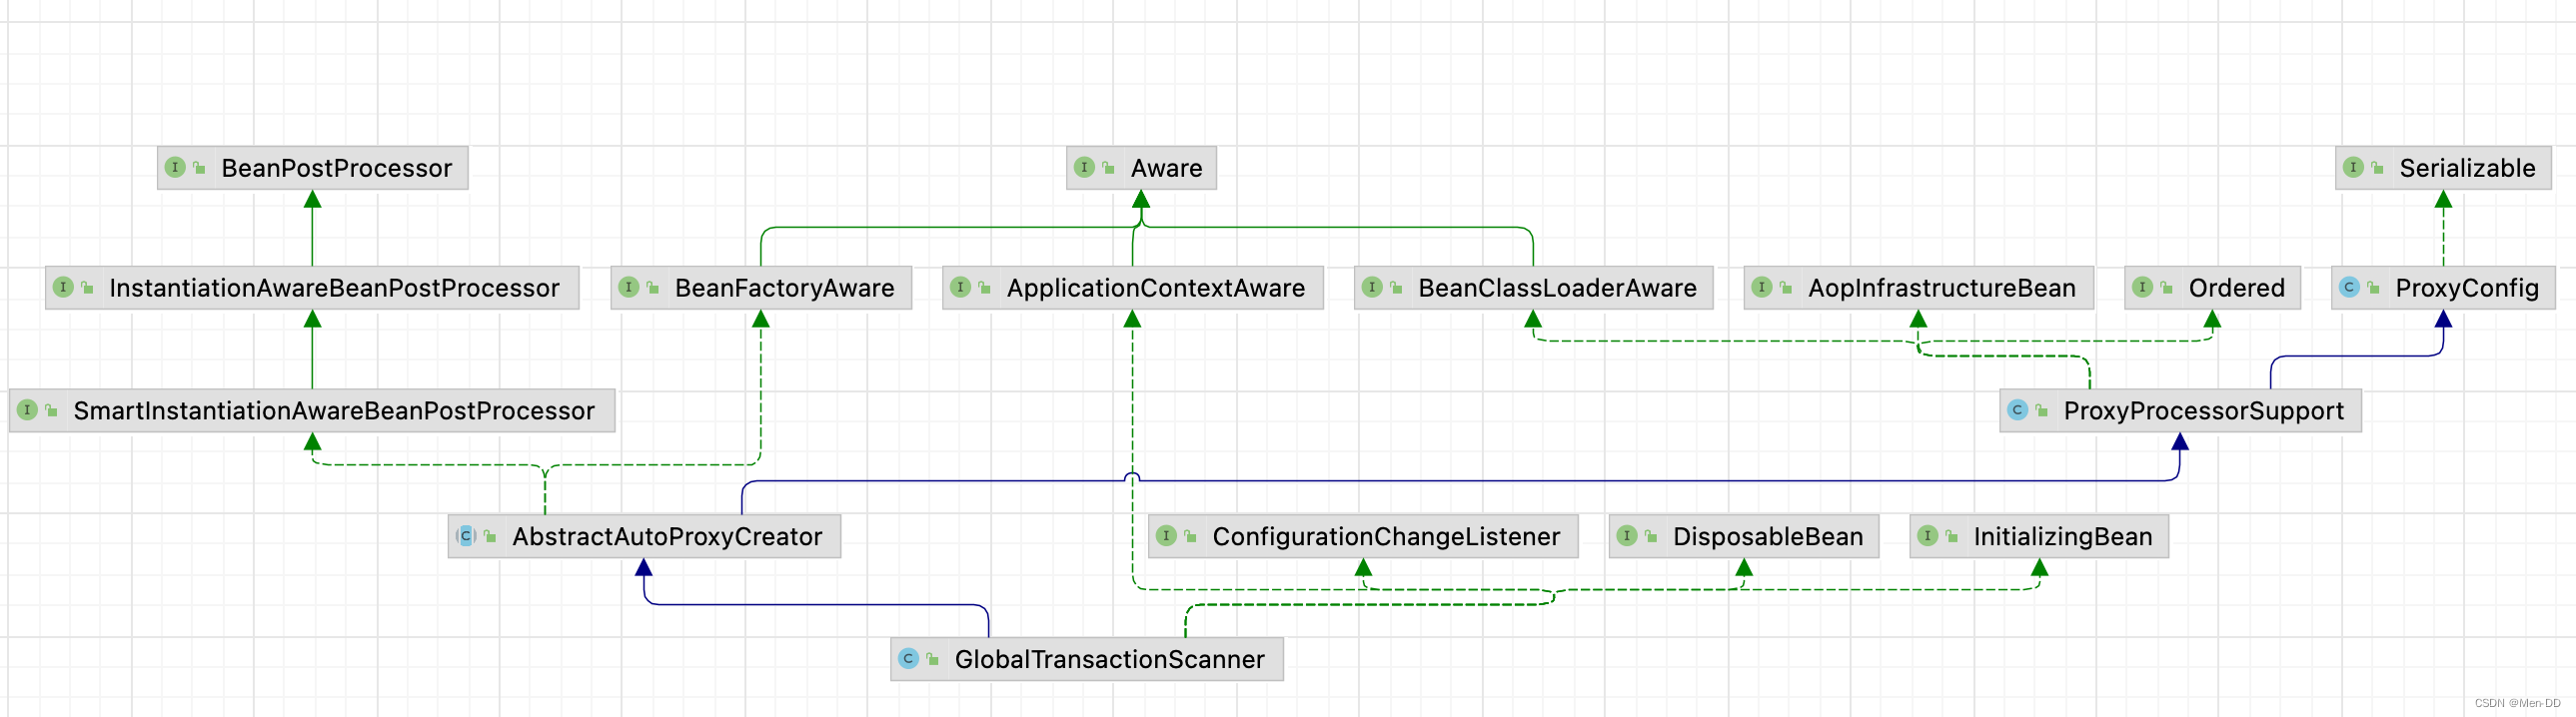
Task: Select the Ordered node label
Action: tap(2236, 288)
